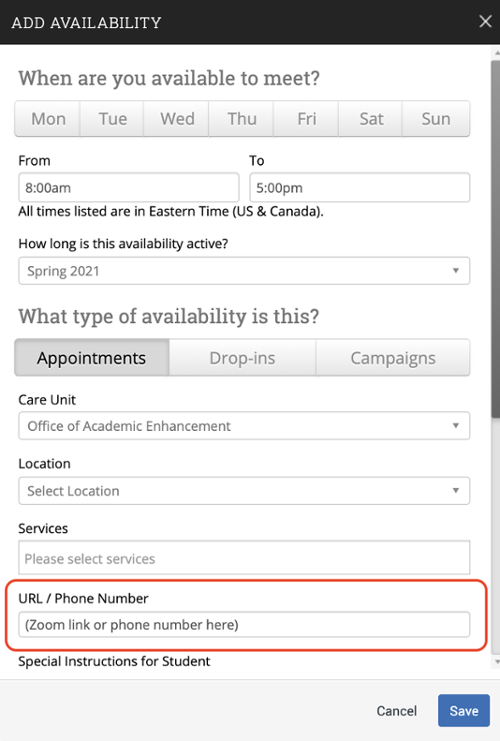Click the From time field
The height and width of the screenshot is (741, 500).
(129, 188)
